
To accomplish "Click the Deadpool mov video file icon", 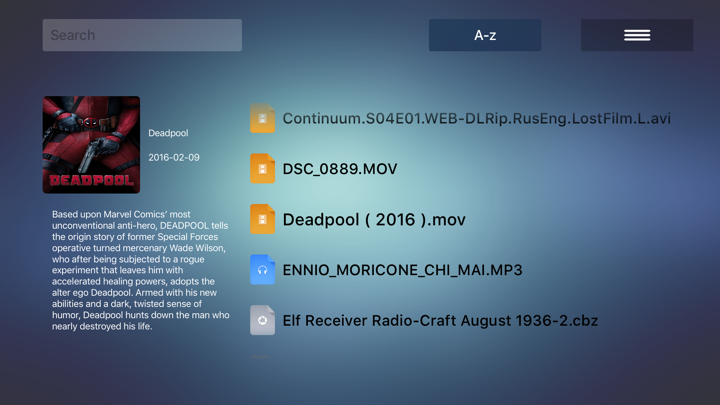I will pyautogui.click(x=262, y=219).
